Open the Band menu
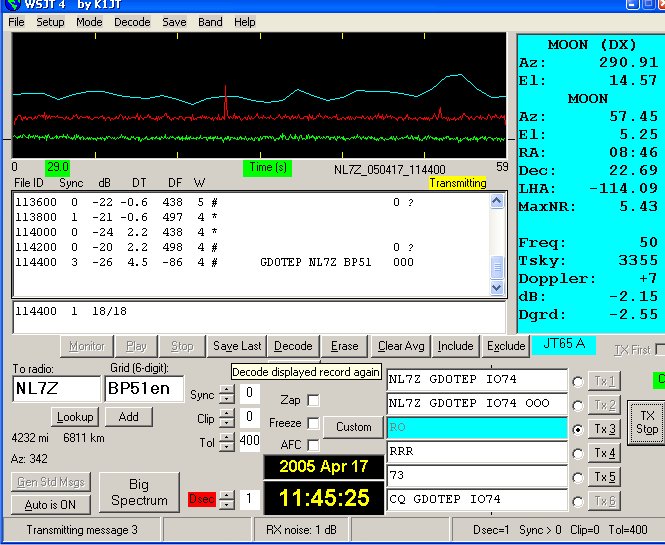This screenshot has width=665, height=545. point(210,22)
